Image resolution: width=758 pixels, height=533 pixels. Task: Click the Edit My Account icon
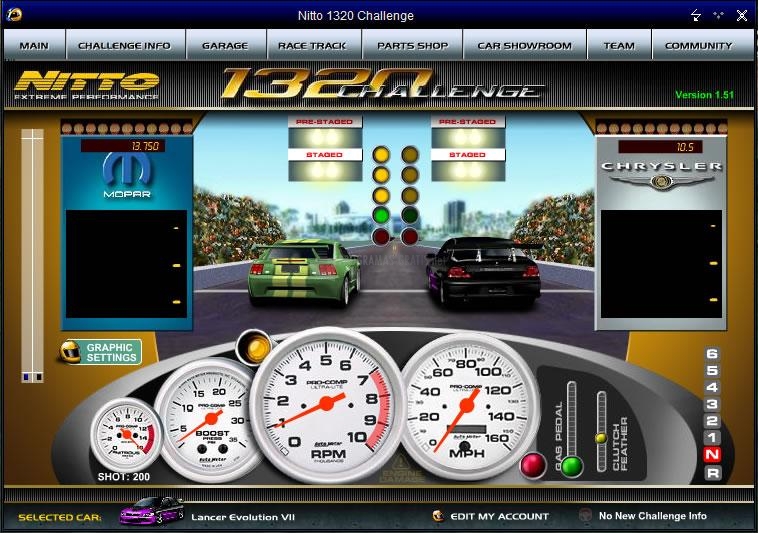click(x=438, y=516)
